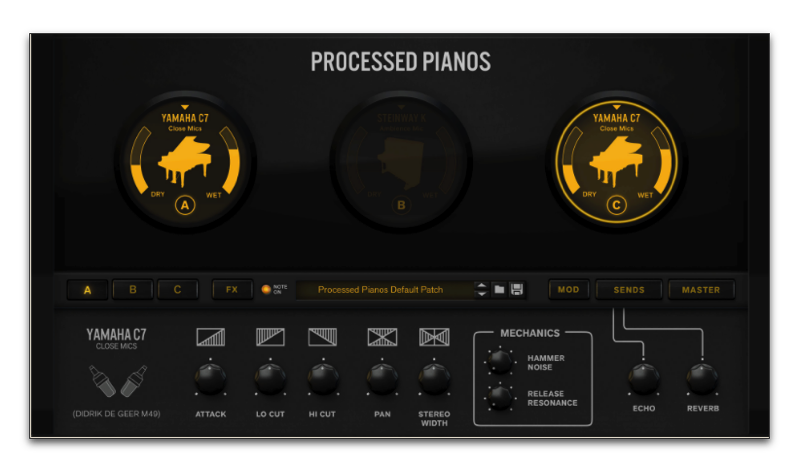Click the orange Note On indicator light

(x=266, y=289)
